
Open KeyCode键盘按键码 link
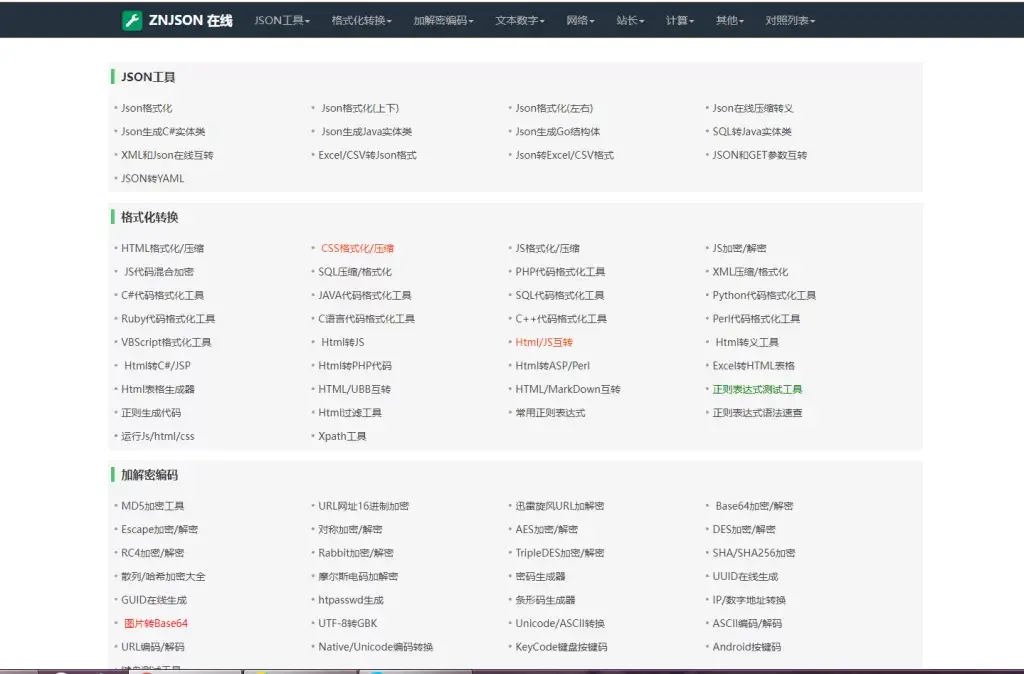coord(562,647)
